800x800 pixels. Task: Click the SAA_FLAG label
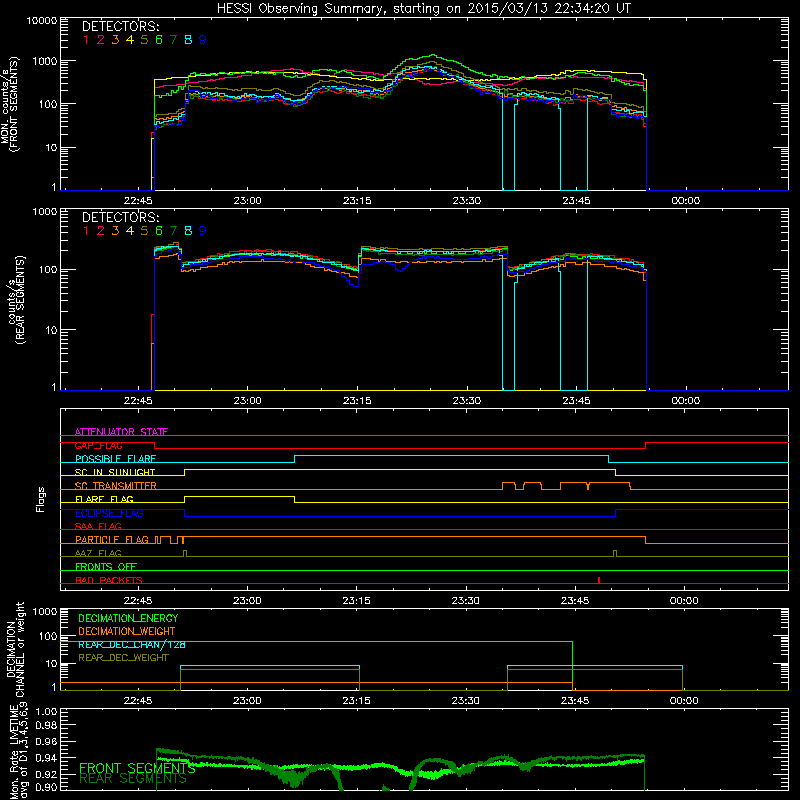click(98, 526)
